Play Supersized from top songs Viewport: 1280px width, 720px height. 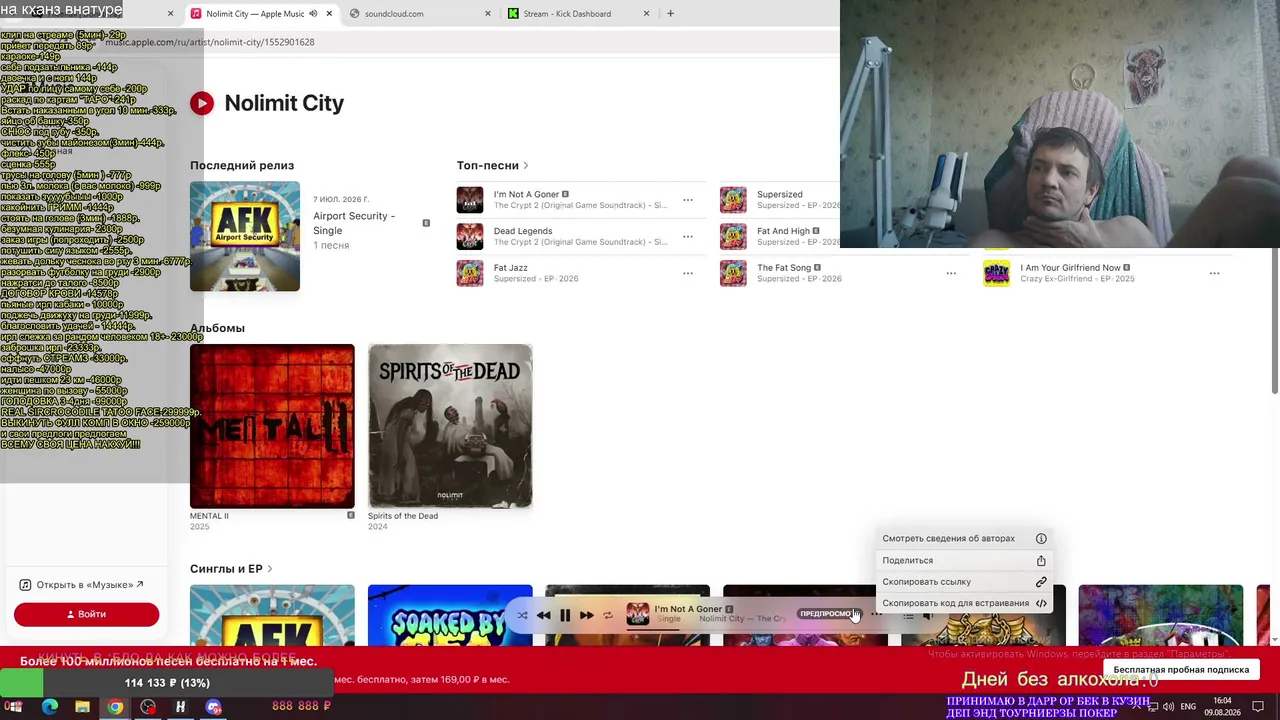[733, 200]
